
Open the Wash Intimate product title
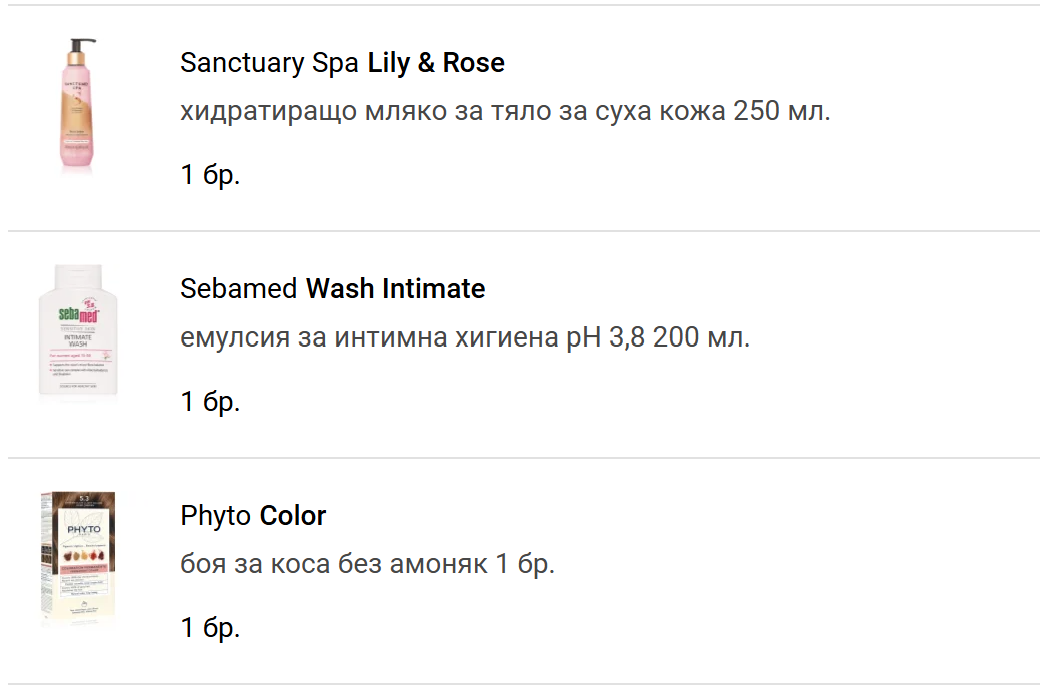395,289
